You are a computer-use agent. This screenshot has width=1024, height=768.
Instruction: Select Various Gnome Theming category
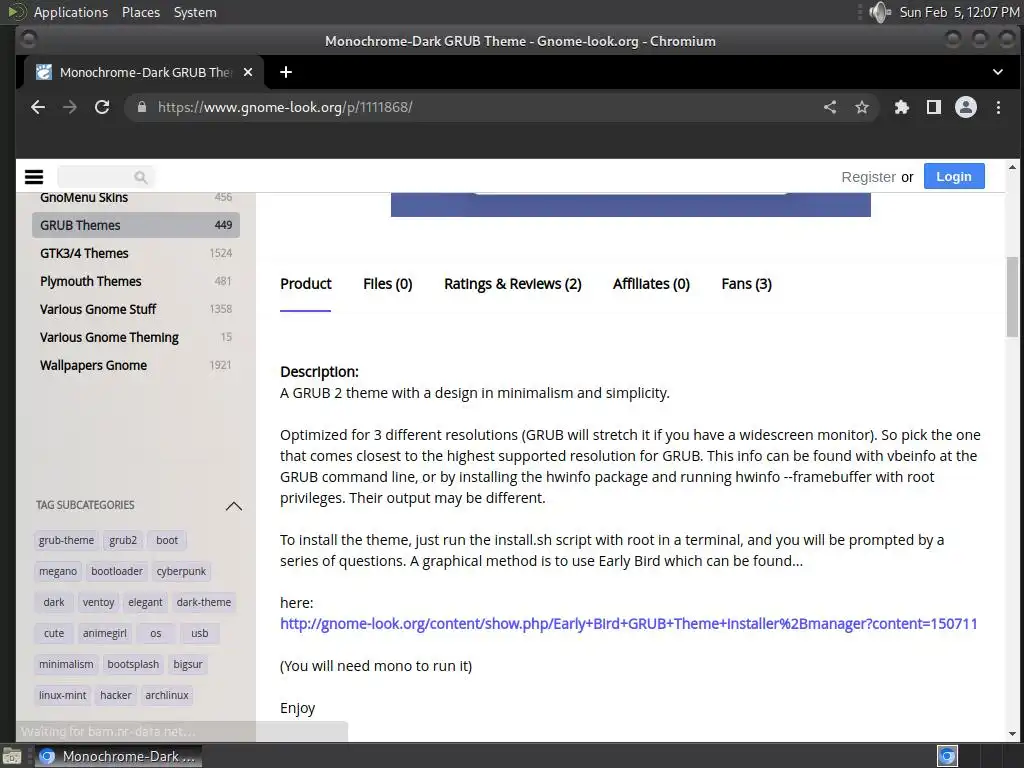tap(136, 338)
